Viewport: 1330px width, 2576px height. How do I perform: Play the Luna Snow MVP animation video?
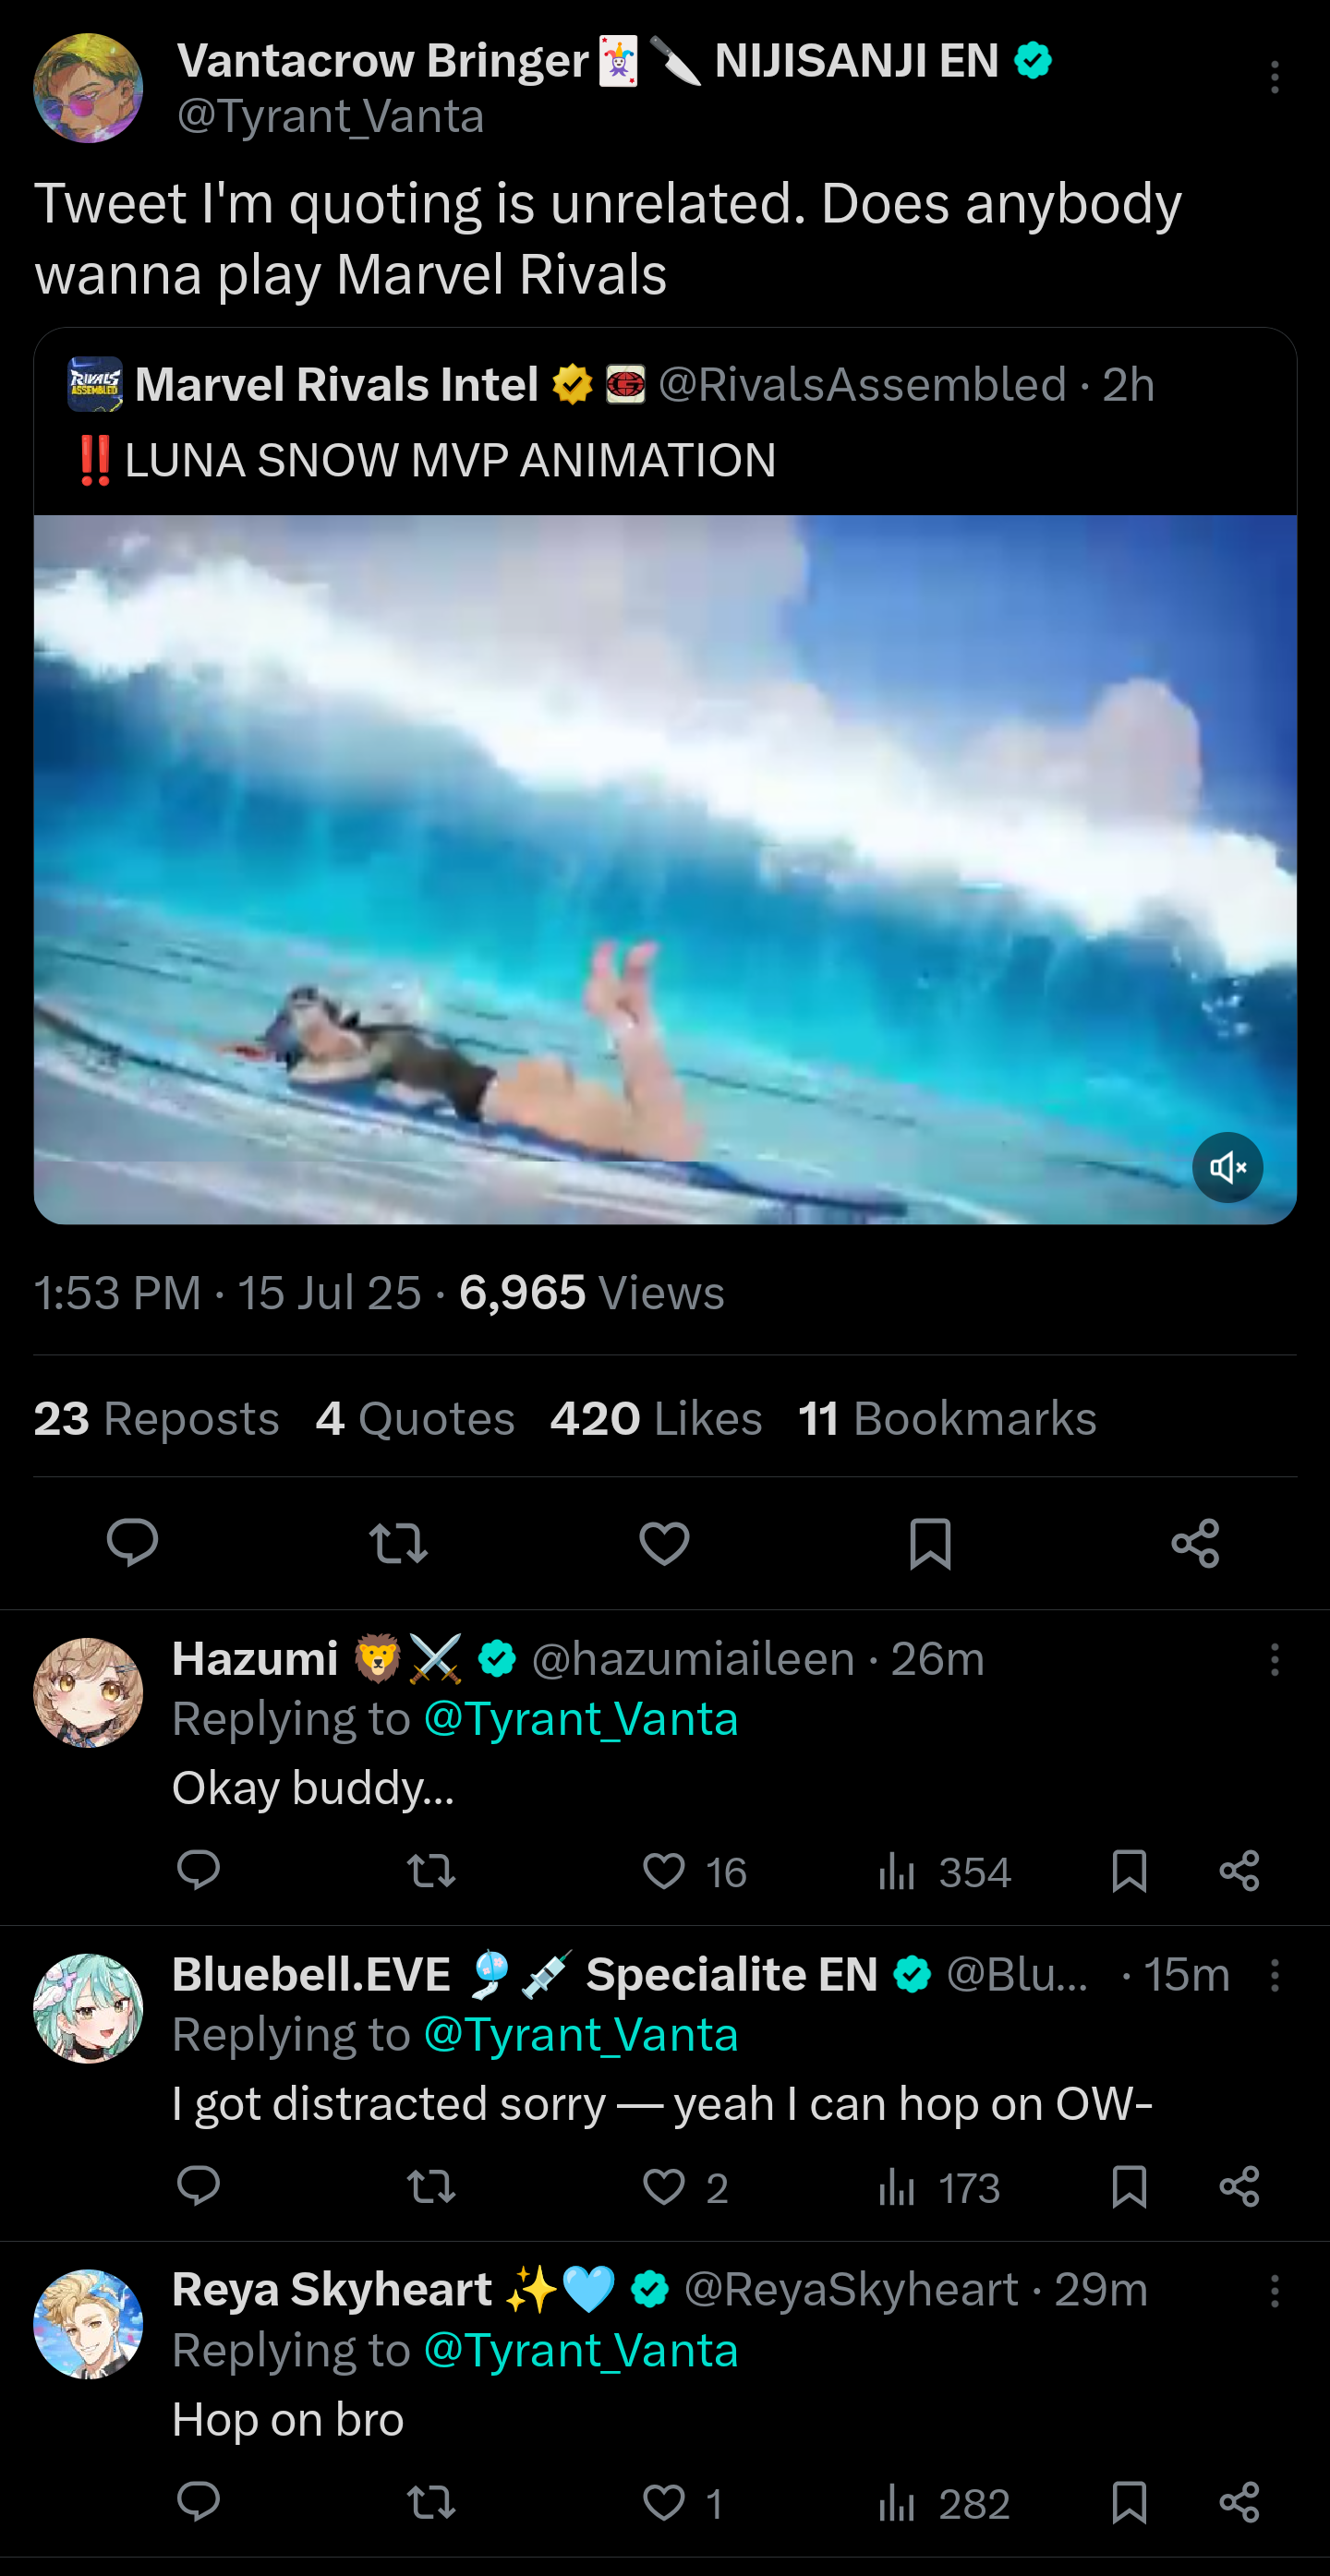point(665,869)
